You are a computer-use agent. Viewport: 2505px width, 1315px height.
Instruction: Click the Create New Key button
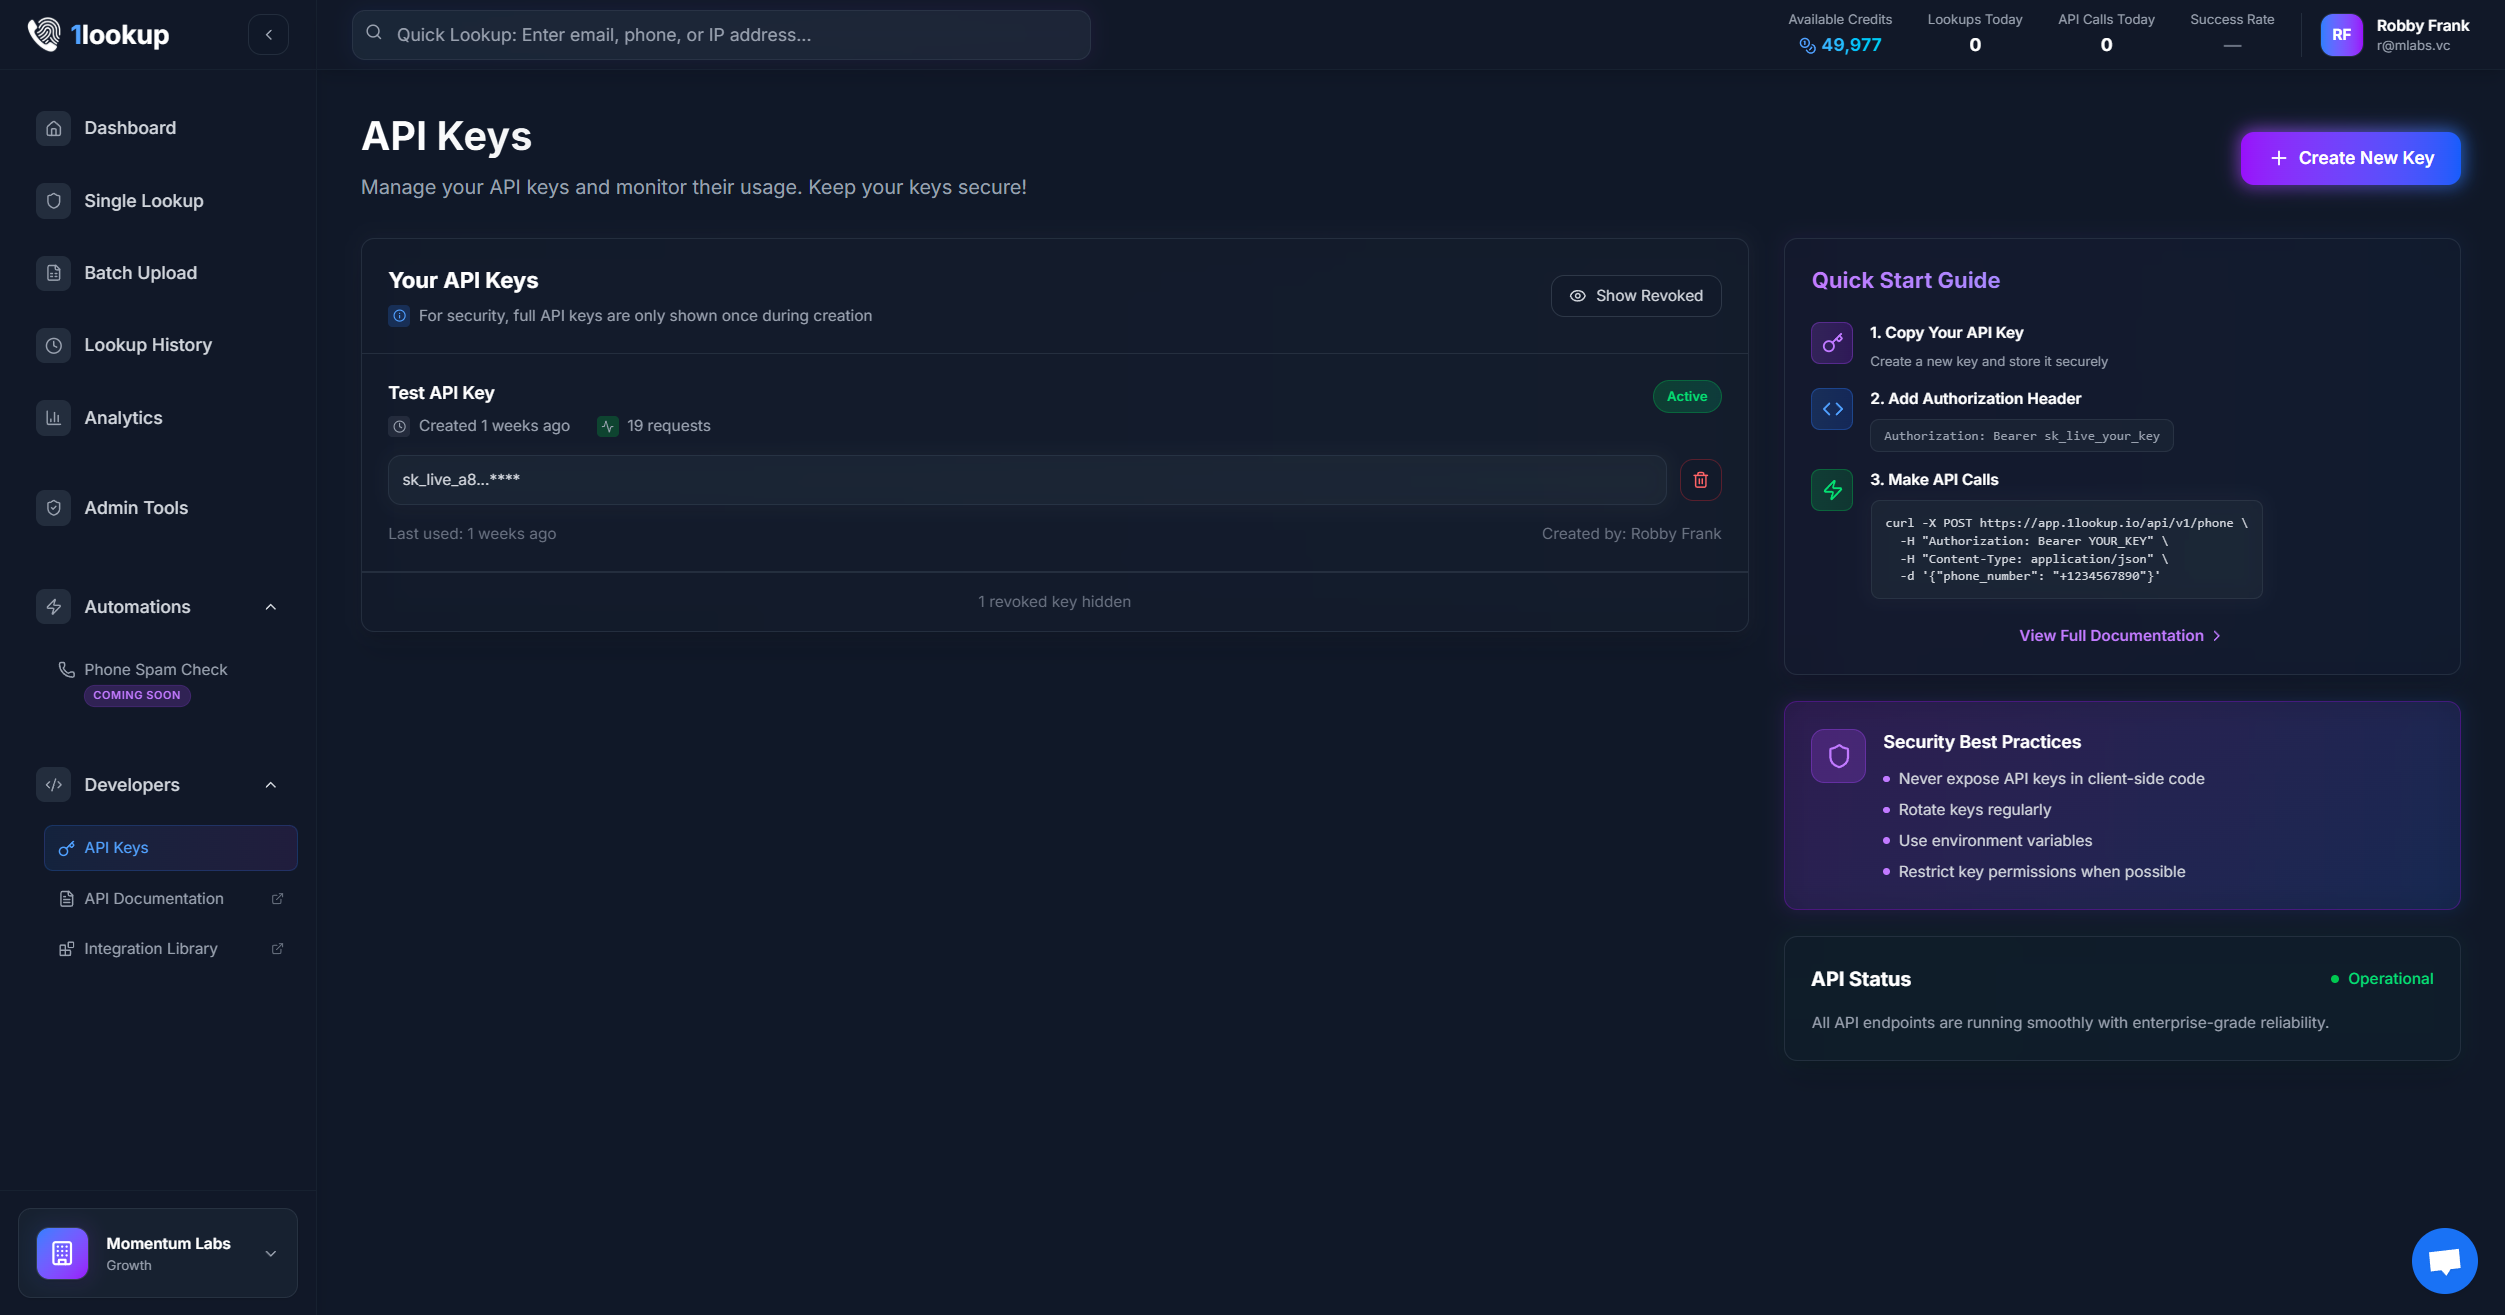[x=2349, y=158]
